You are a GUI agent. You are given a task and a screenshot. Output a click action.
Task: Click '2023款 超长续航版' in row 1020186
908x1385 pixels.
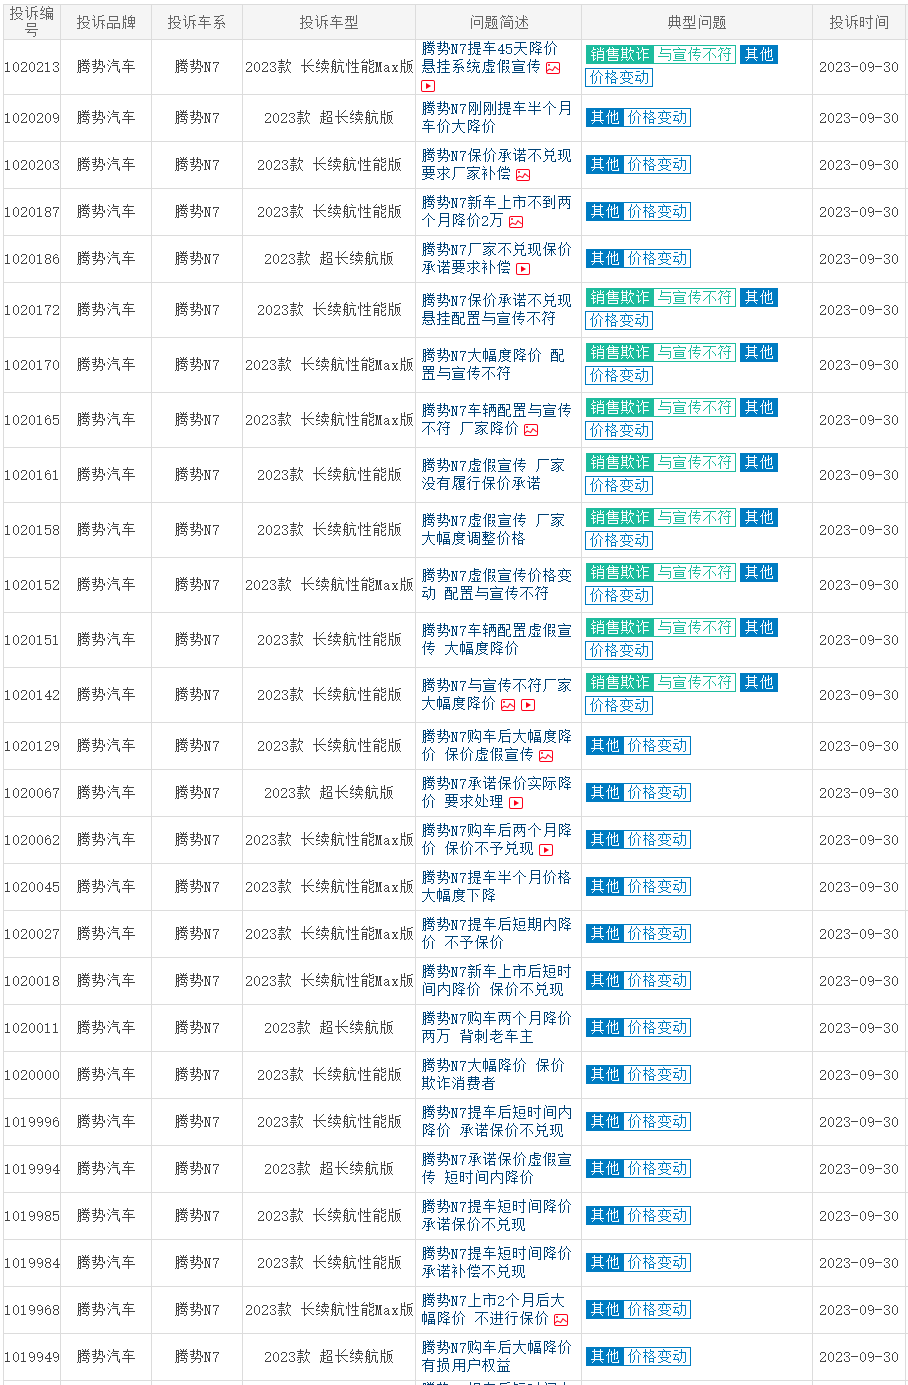329,259
